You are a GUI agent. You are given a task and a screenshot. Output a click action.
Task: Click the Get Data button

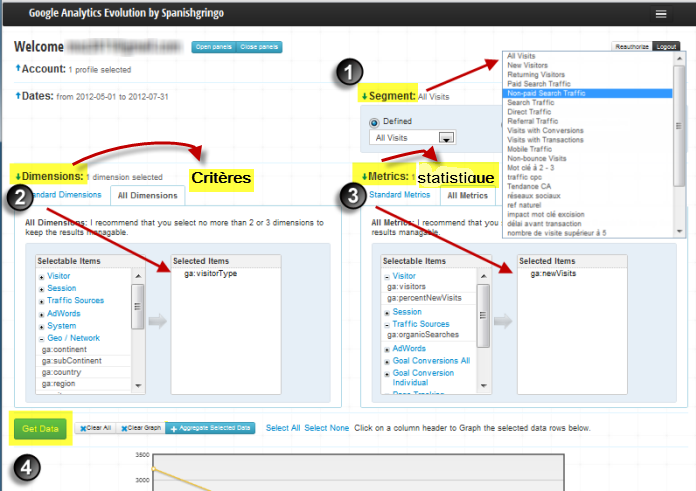pyautogui.click(x=40, y=429)
